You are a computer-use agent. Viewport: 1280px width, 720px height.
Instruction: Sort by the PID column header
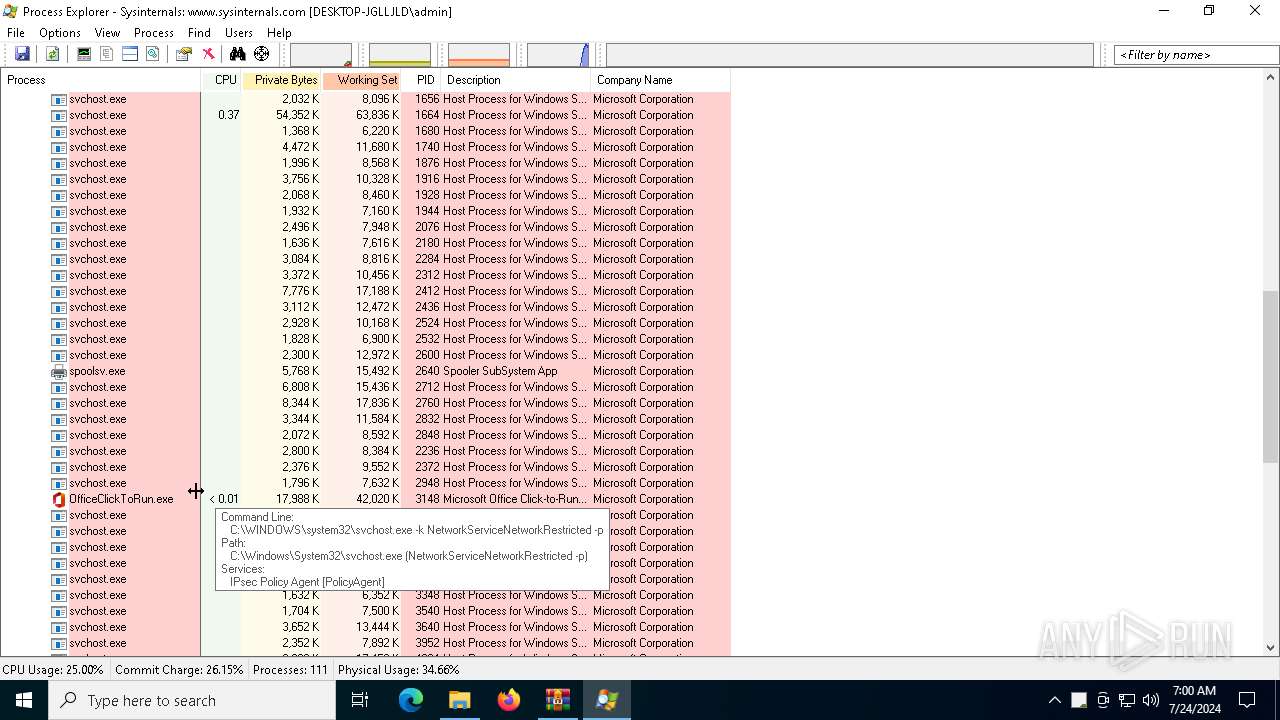(x=421, y=80)
